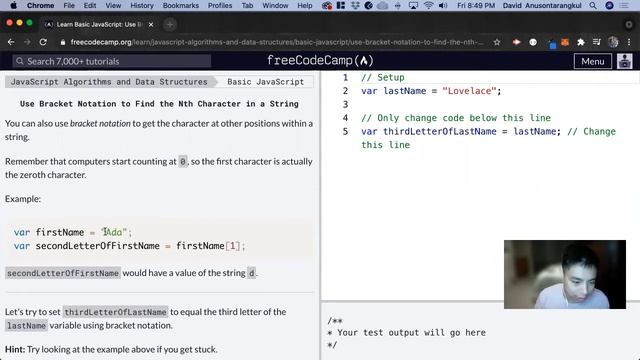
Task: Click the cloud icon in menu bar
Action: [x=382, y=5]
